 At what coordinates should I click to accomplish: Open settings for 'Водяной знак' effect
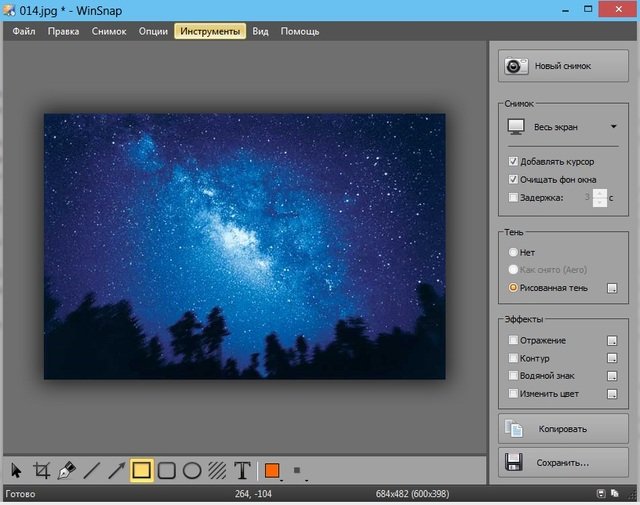pyautogui.click(x=612, y=376)
